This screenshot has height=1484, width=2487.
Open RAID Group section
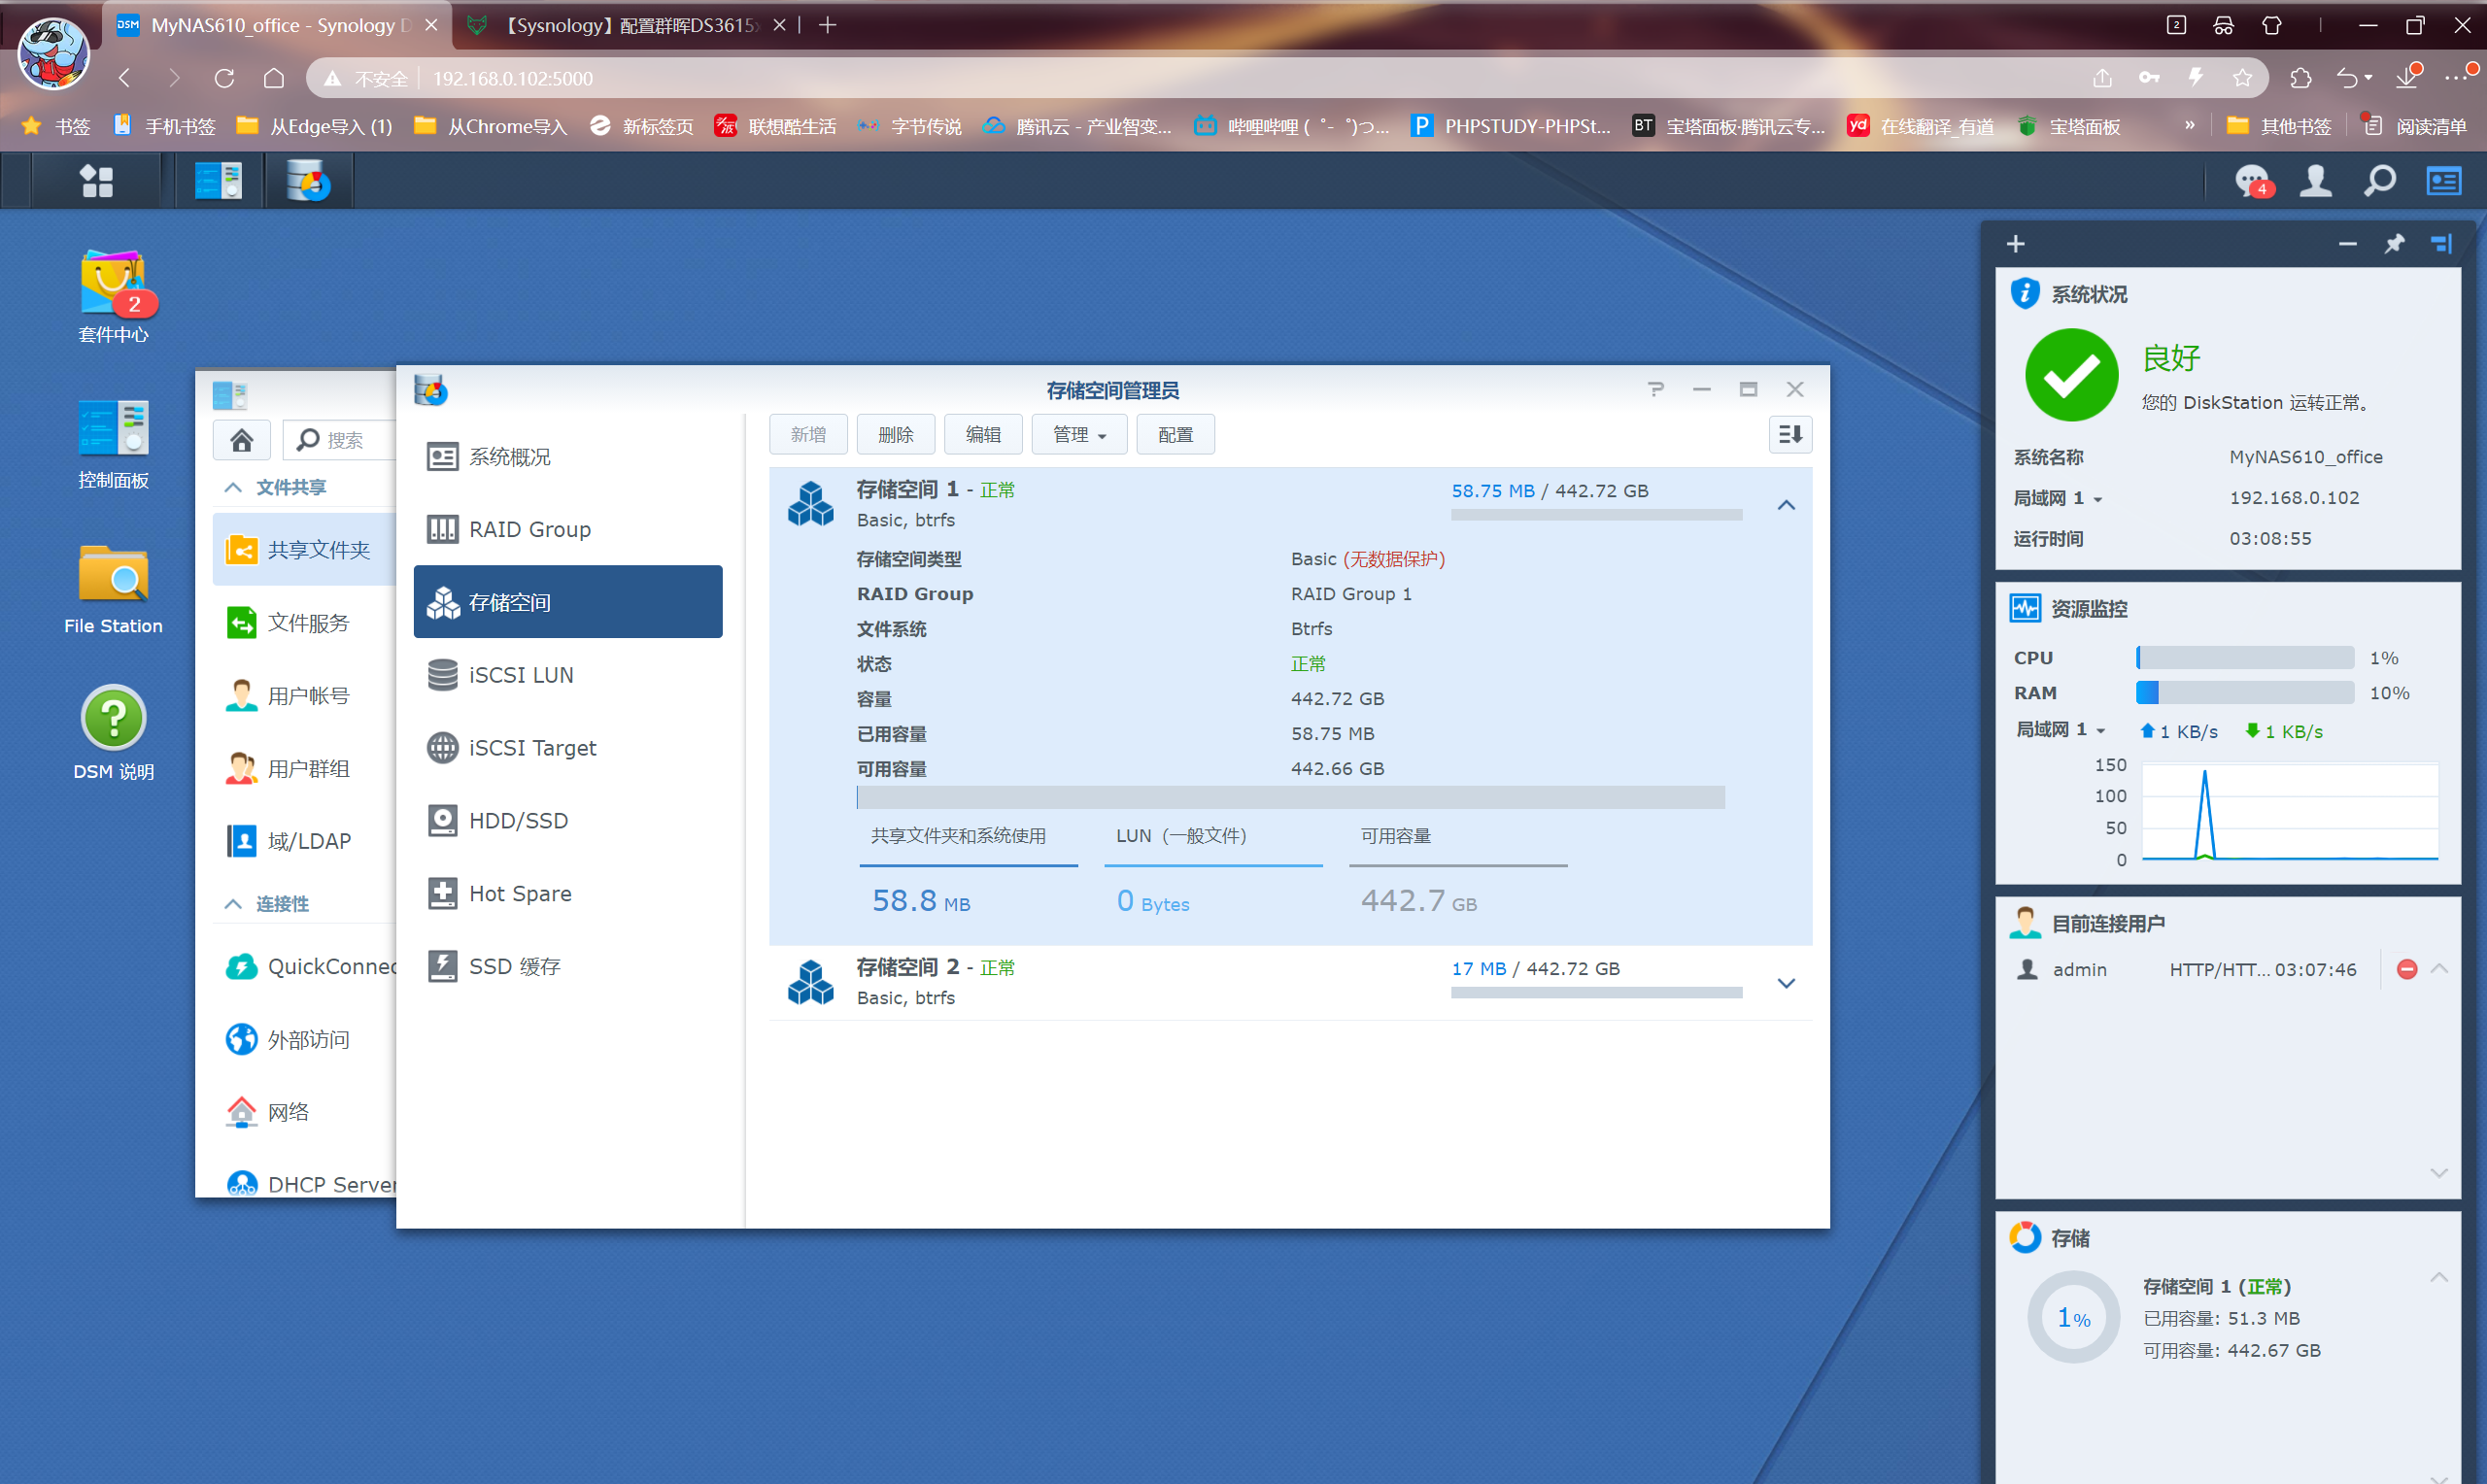coord(568,529)
